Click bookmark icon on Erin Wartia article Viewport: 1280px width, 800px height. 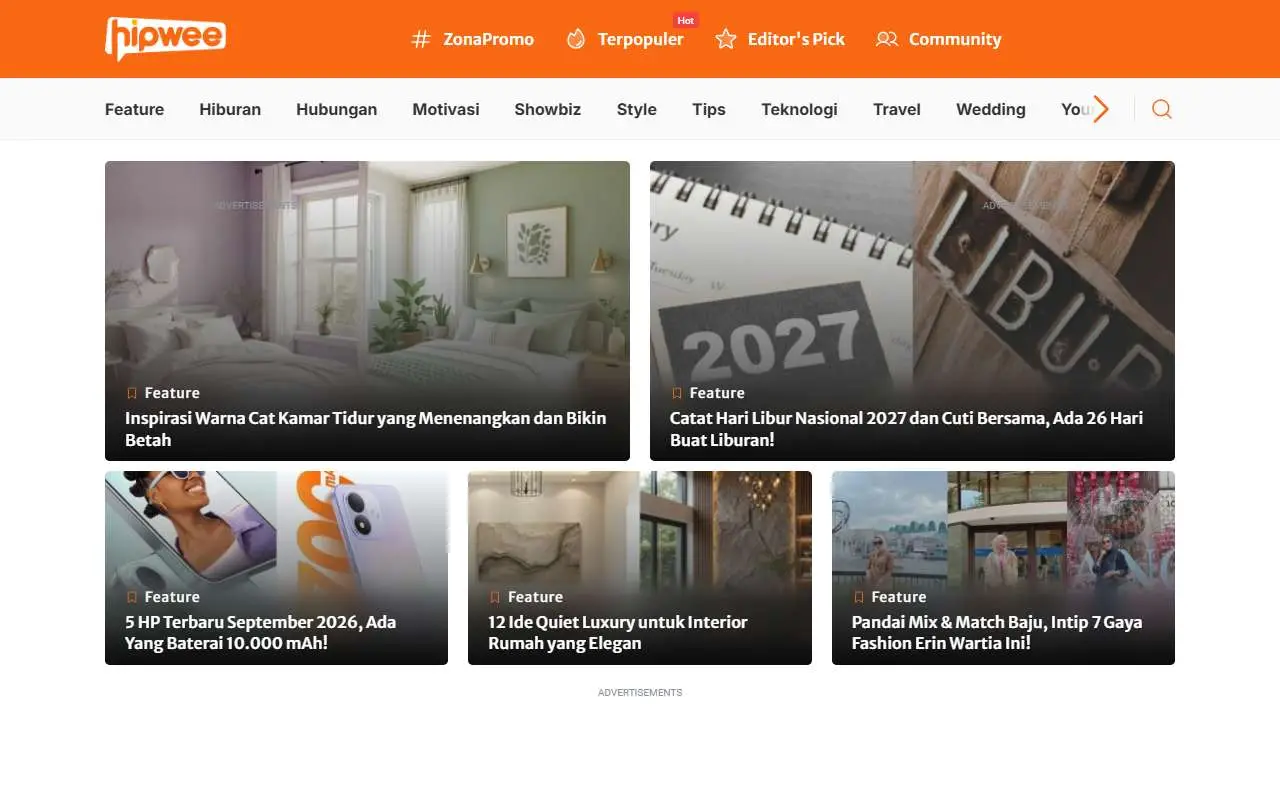tap(858, 597)
